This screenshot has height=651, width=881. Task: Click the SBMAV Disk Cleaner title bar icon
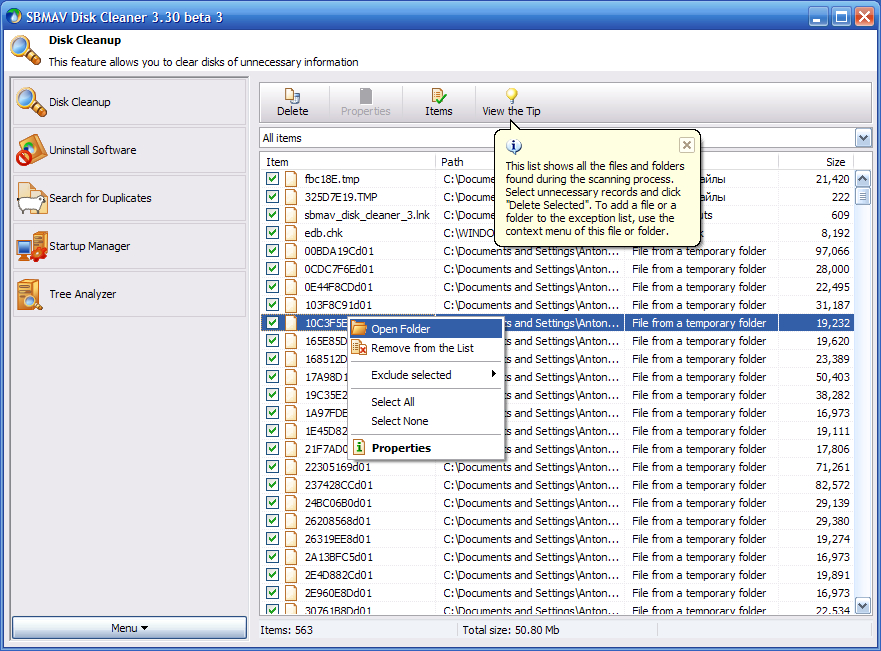[x=14, y=17]
